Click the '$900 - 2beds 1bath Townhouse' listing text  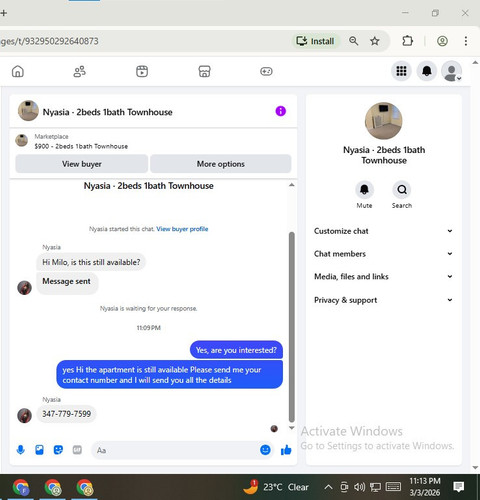(x=81, y=146)
